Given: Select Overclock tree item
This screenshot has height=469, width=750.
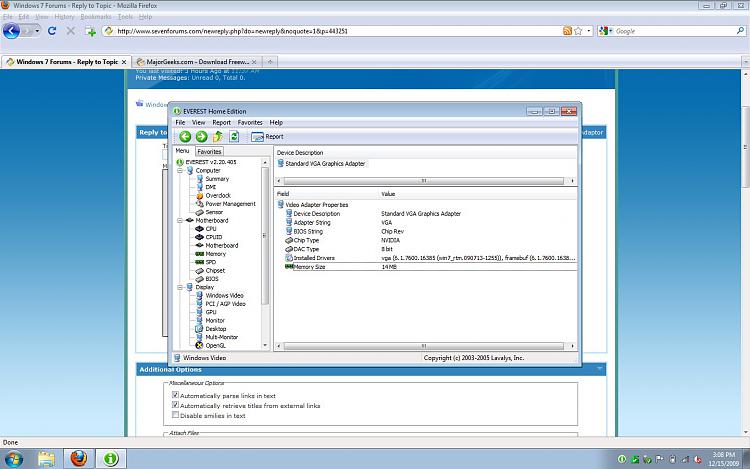Looking at the screenshot, I should pyautogui.click(x=218, y=196).
